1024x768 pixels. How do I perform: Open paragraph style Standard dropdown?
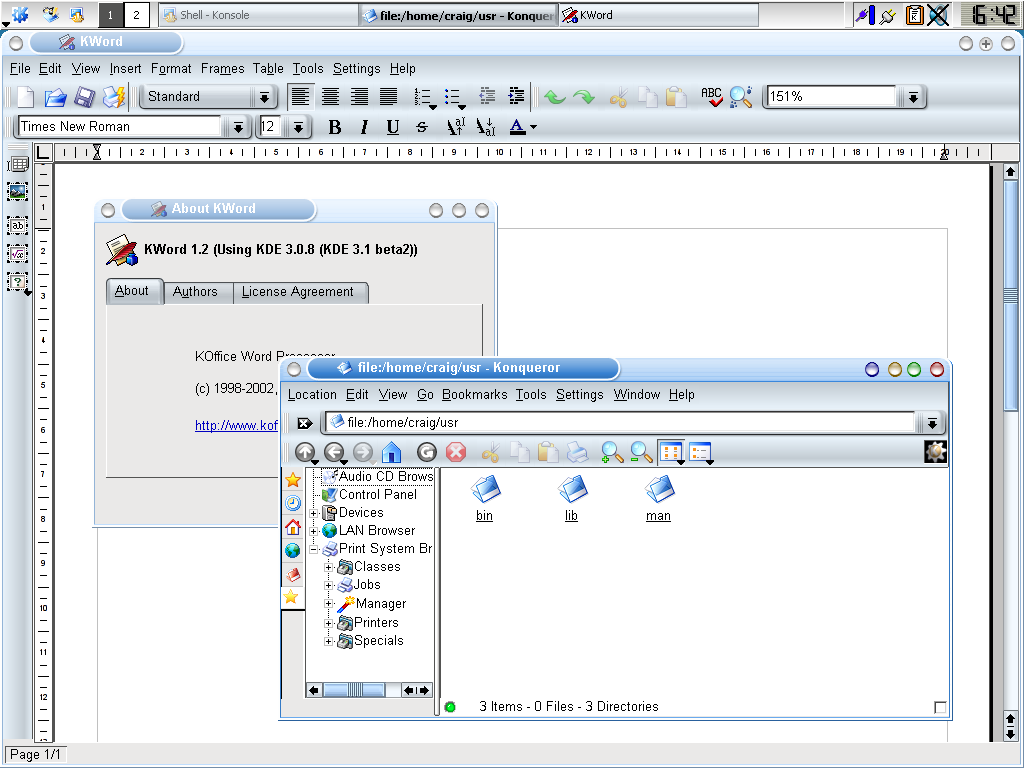(x=264, y=97)
